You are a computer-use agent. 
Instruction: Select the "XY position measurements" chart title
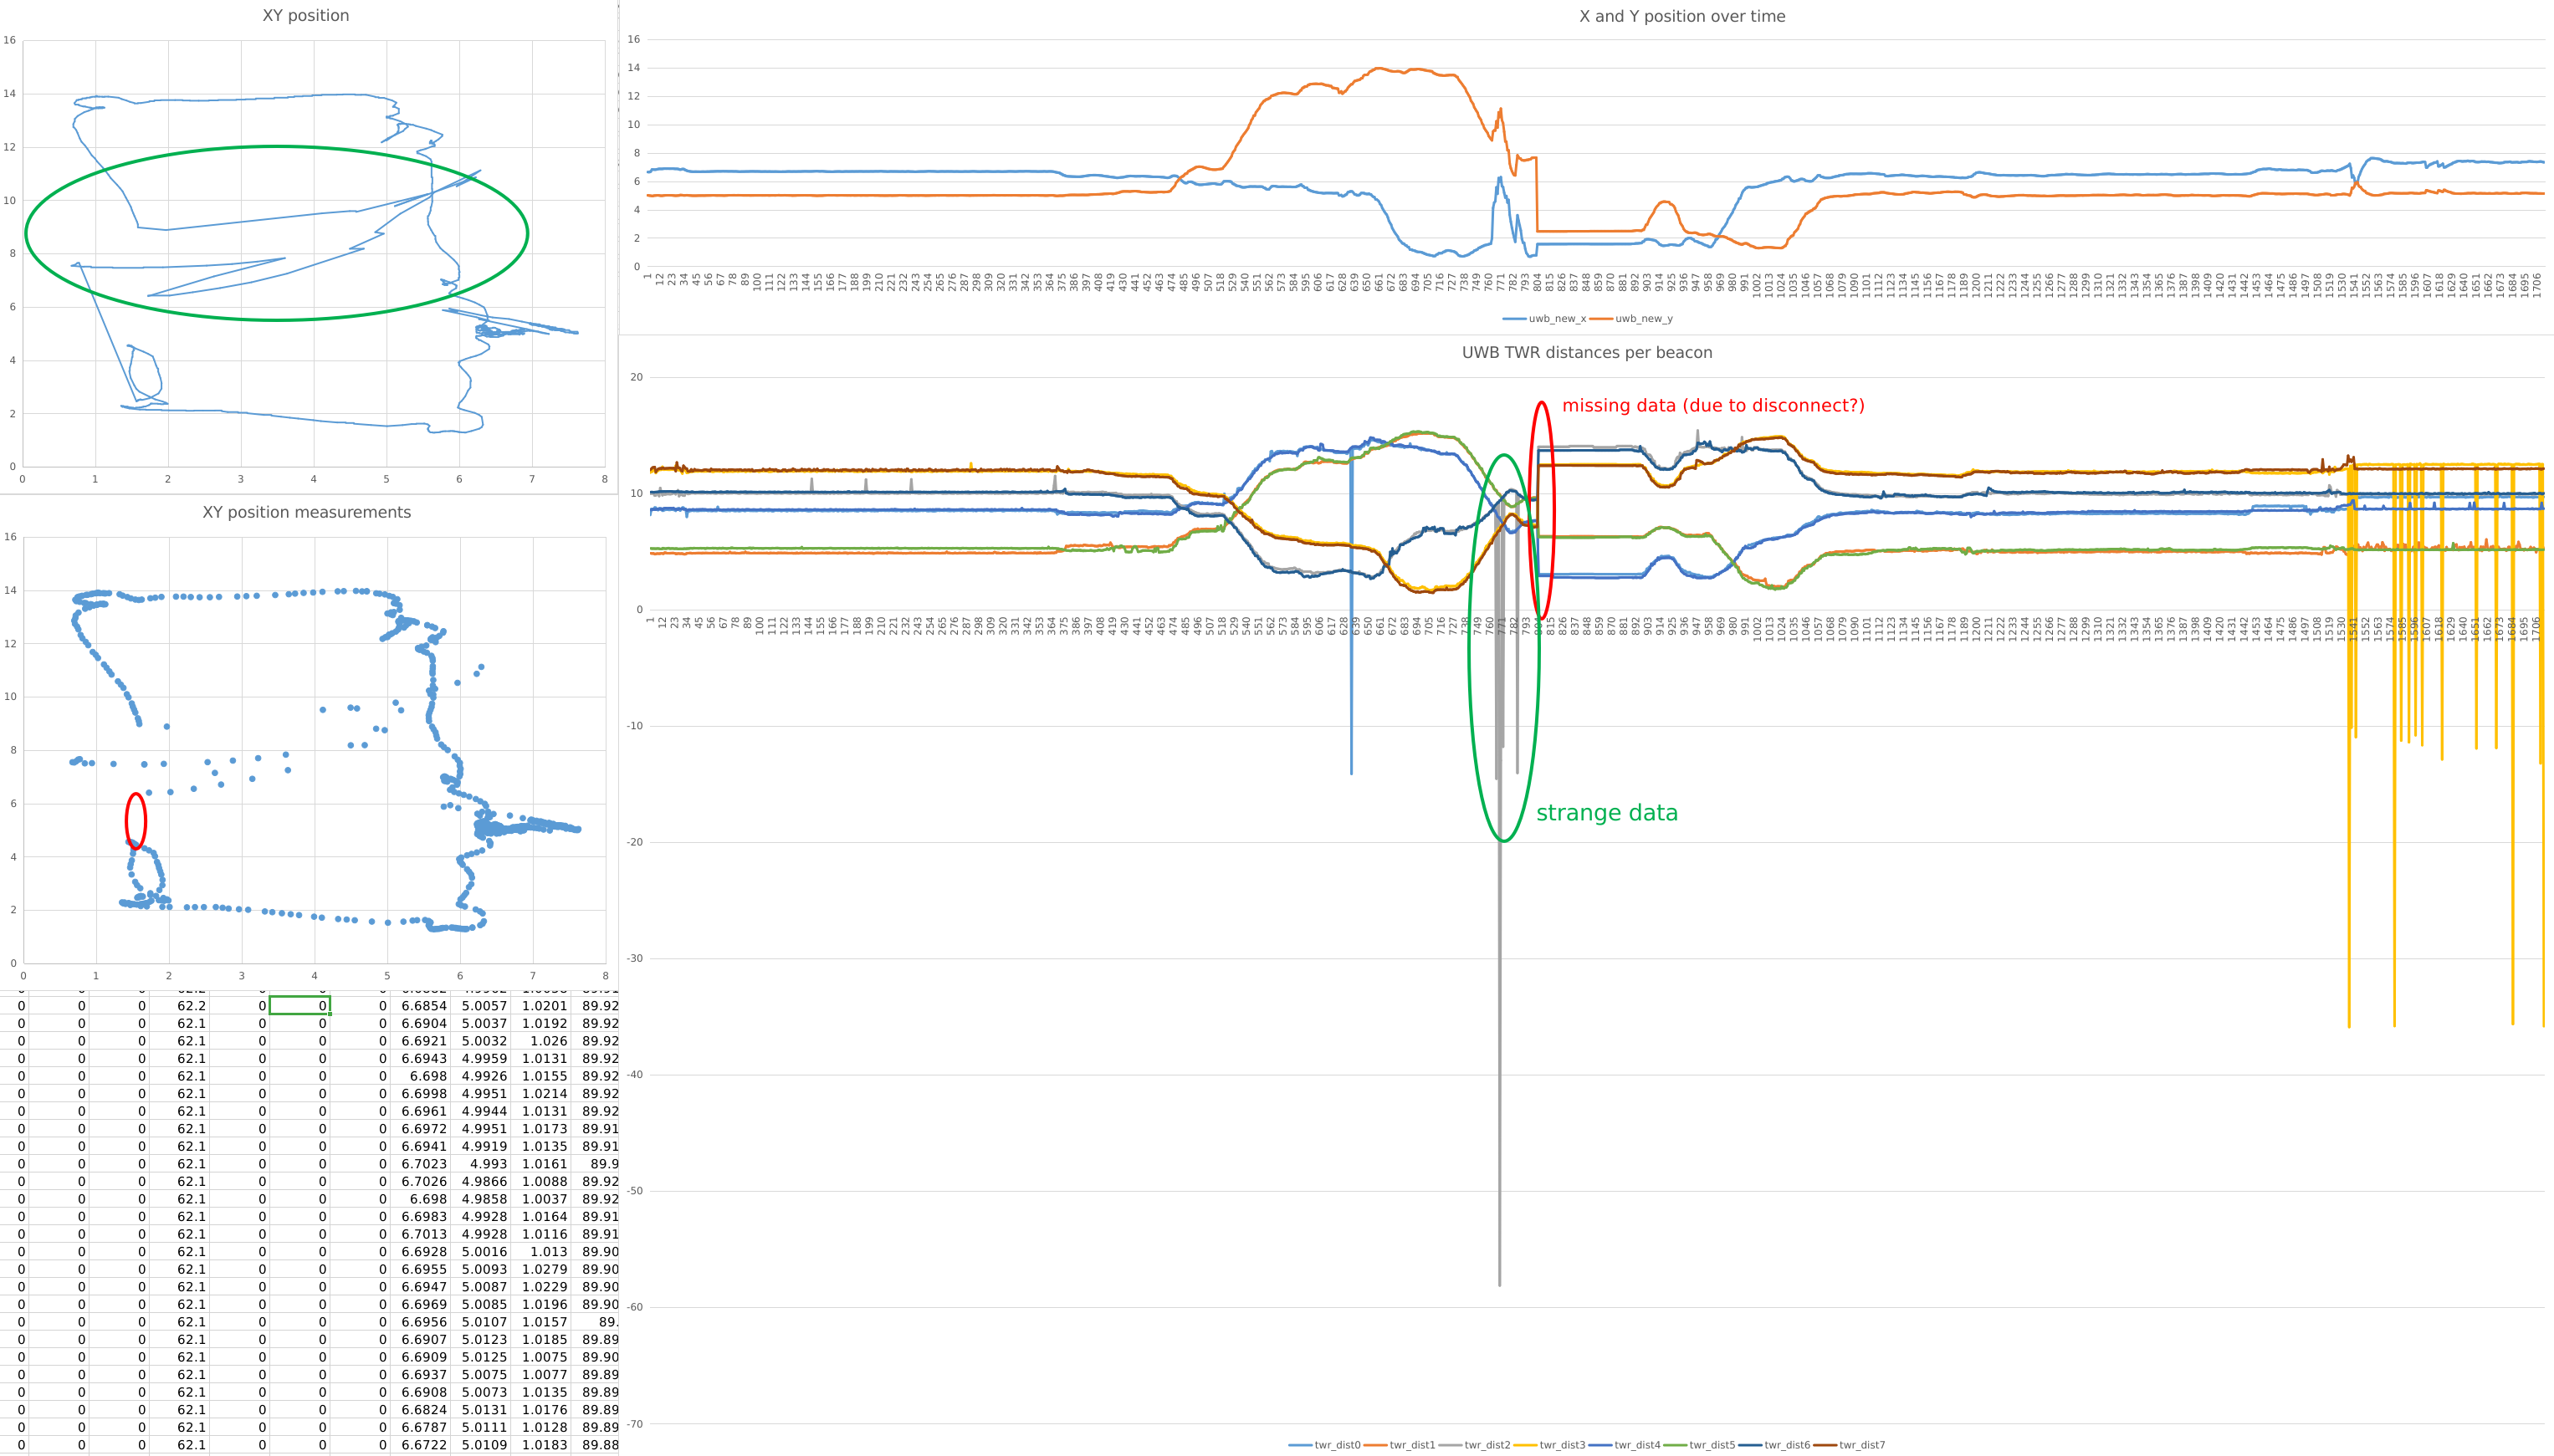coord(306,512)
